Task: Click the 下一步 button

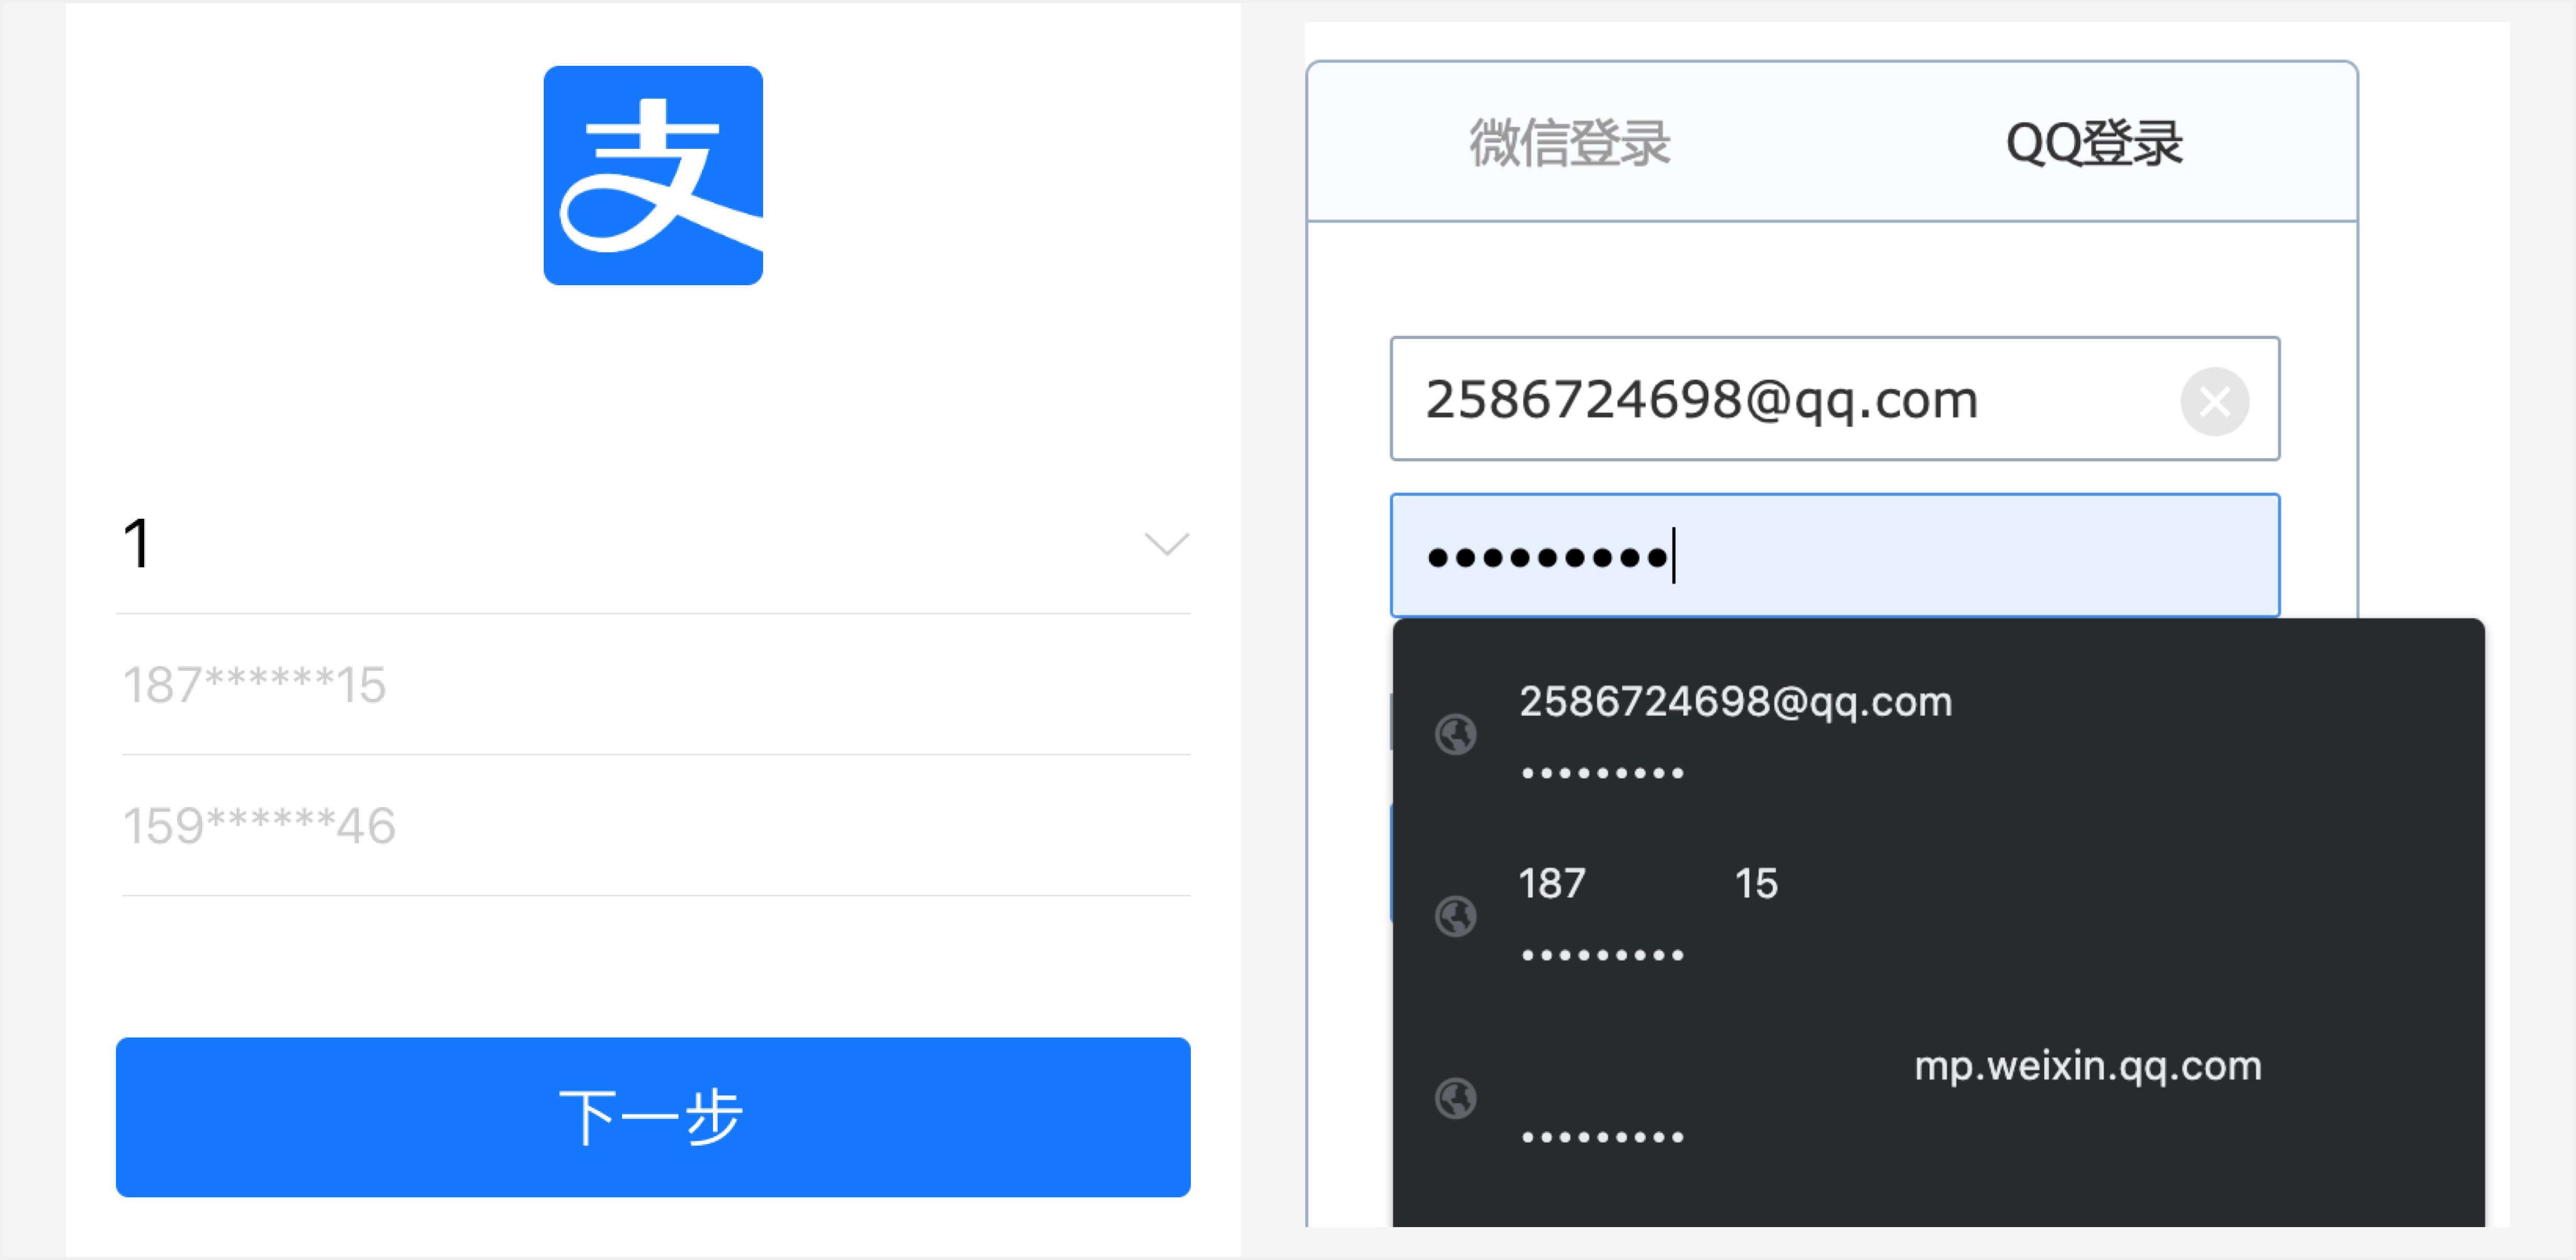Action: 653,1116
